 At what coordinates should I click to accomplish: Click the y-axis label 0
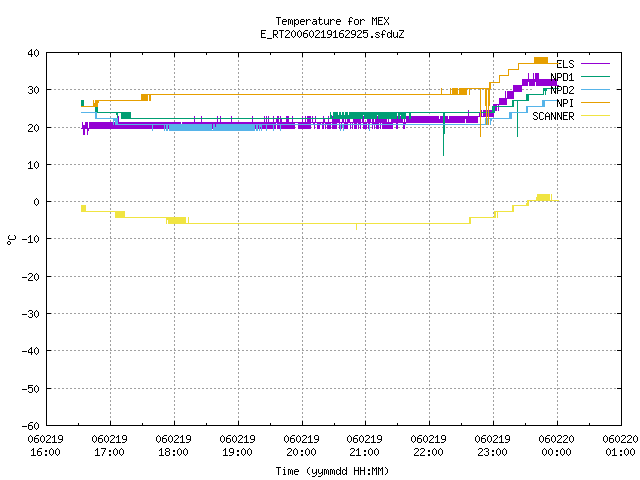[x=37, y=202]
